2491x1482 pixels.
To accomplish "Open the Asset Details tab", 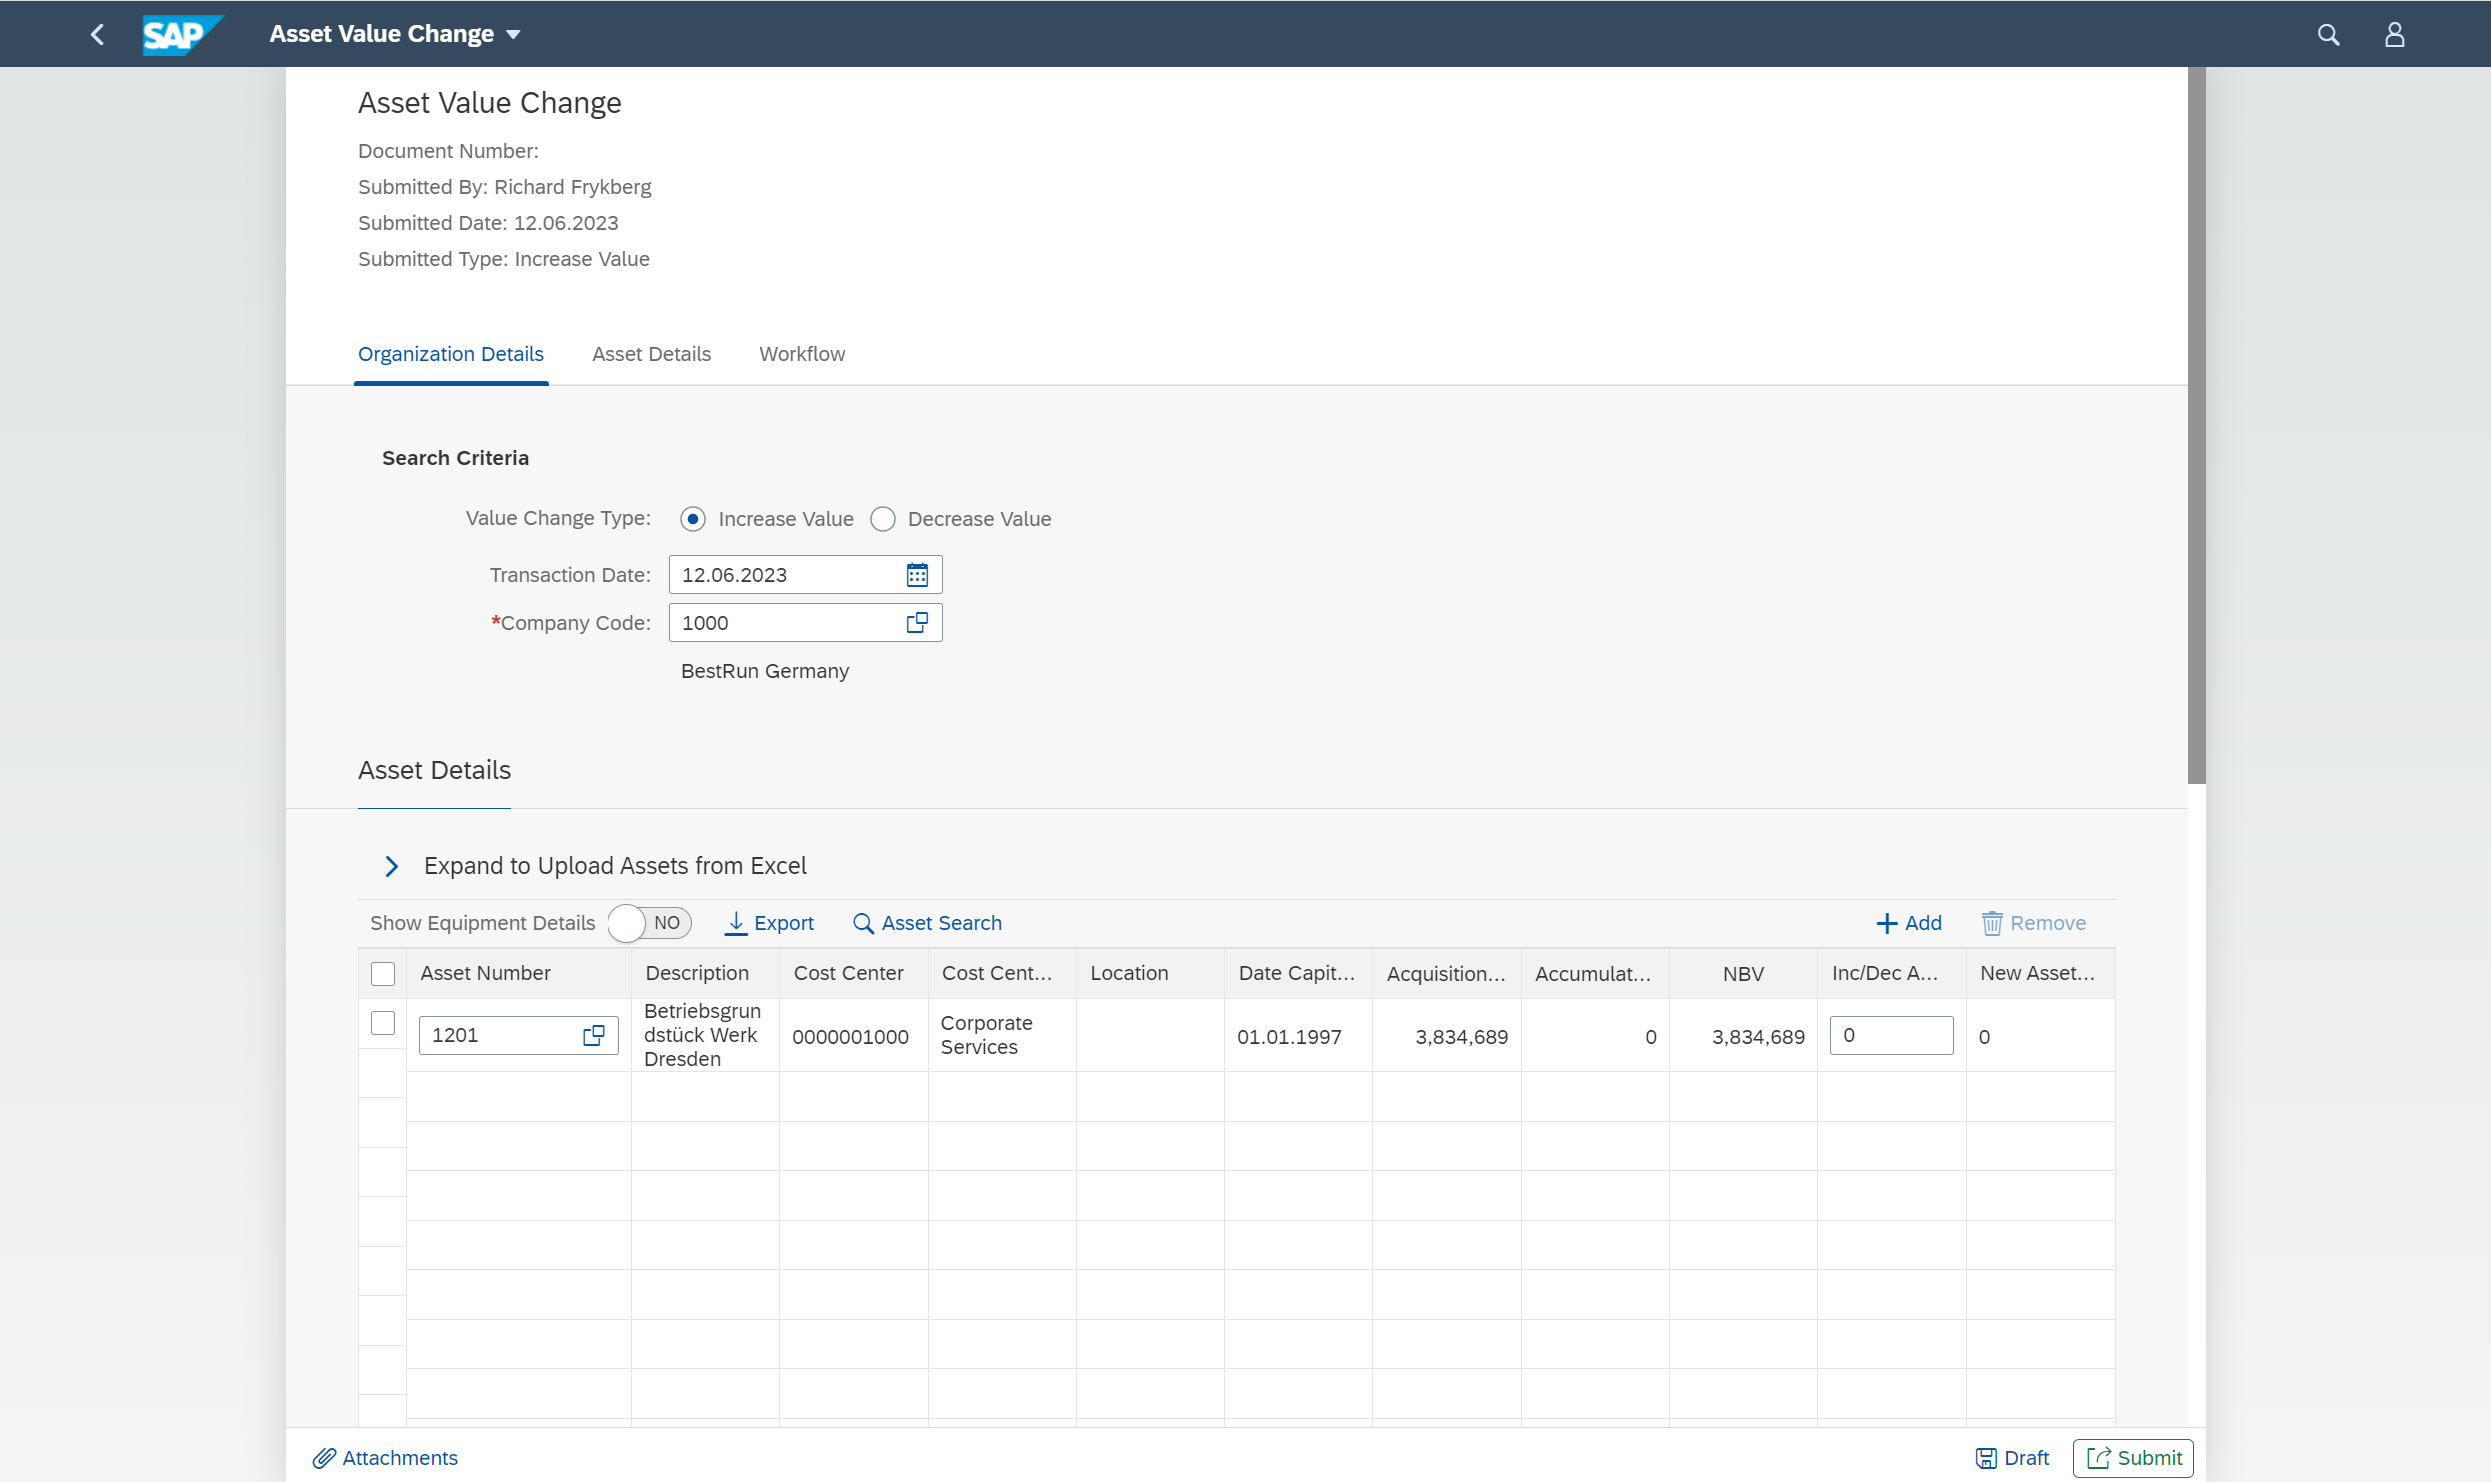I will point(651,353).
